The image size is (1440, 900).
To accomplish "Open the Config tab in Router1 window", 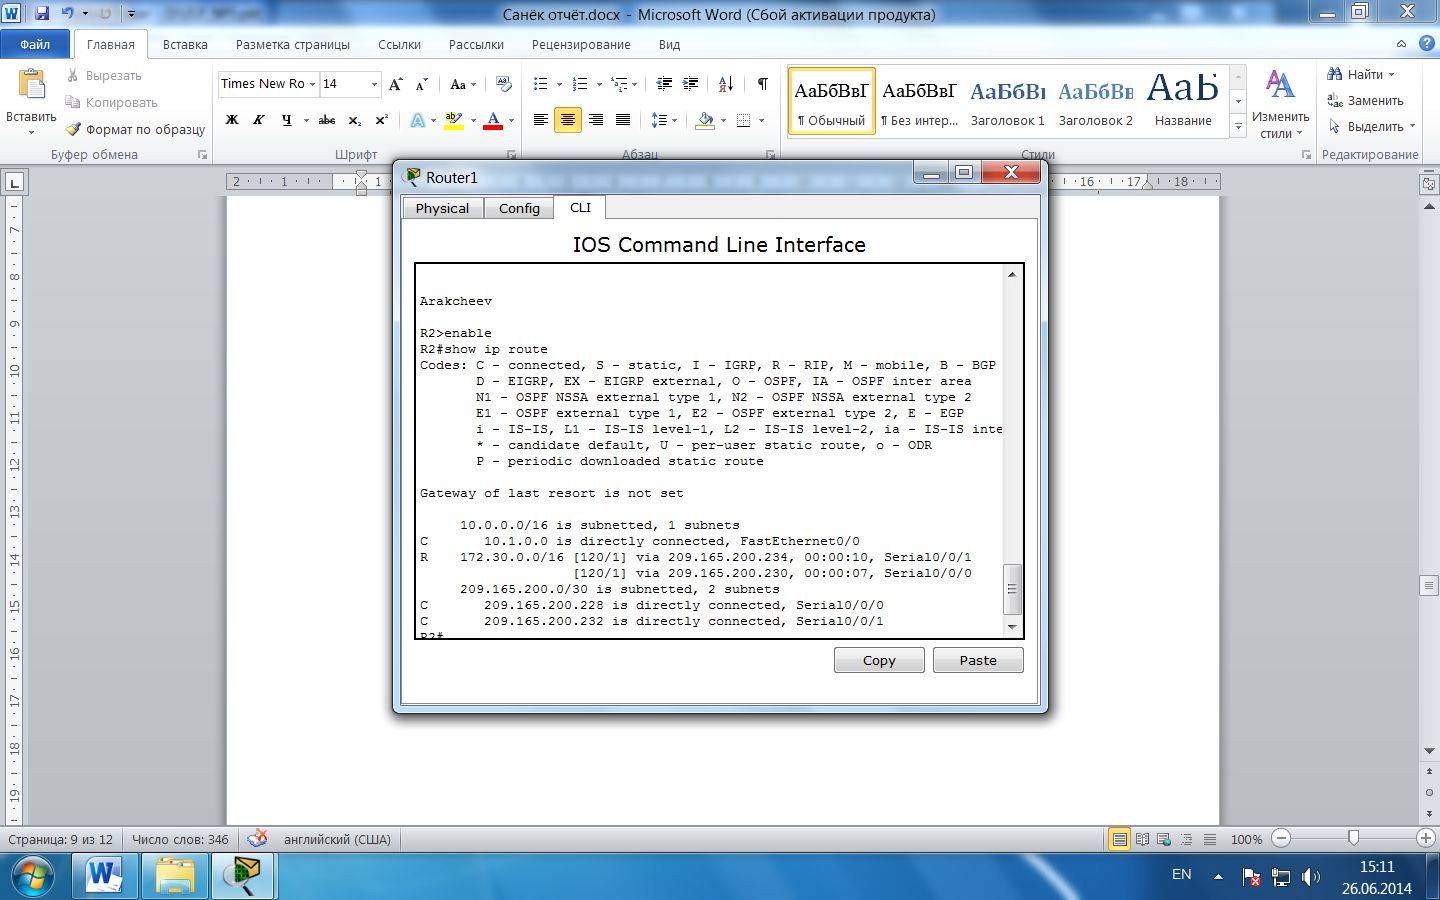I will pyautogui.click(x=519, y=208).
